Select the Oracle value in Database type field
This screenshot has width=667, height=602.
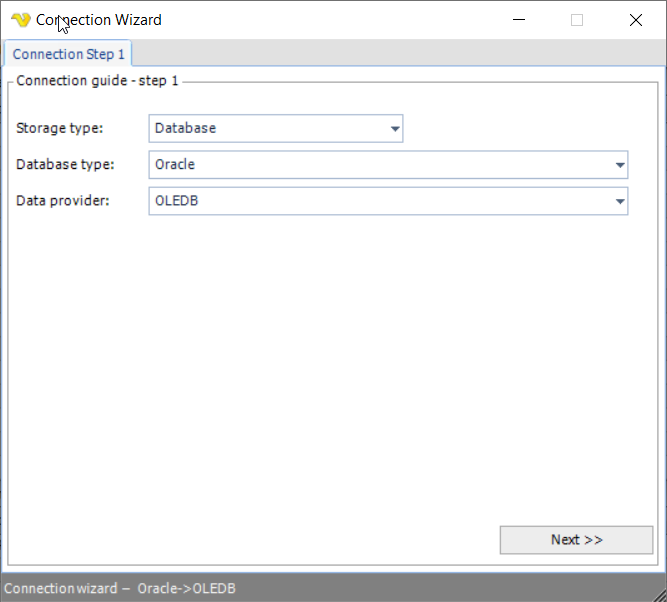pyautogui.click(x=175, y=164)
